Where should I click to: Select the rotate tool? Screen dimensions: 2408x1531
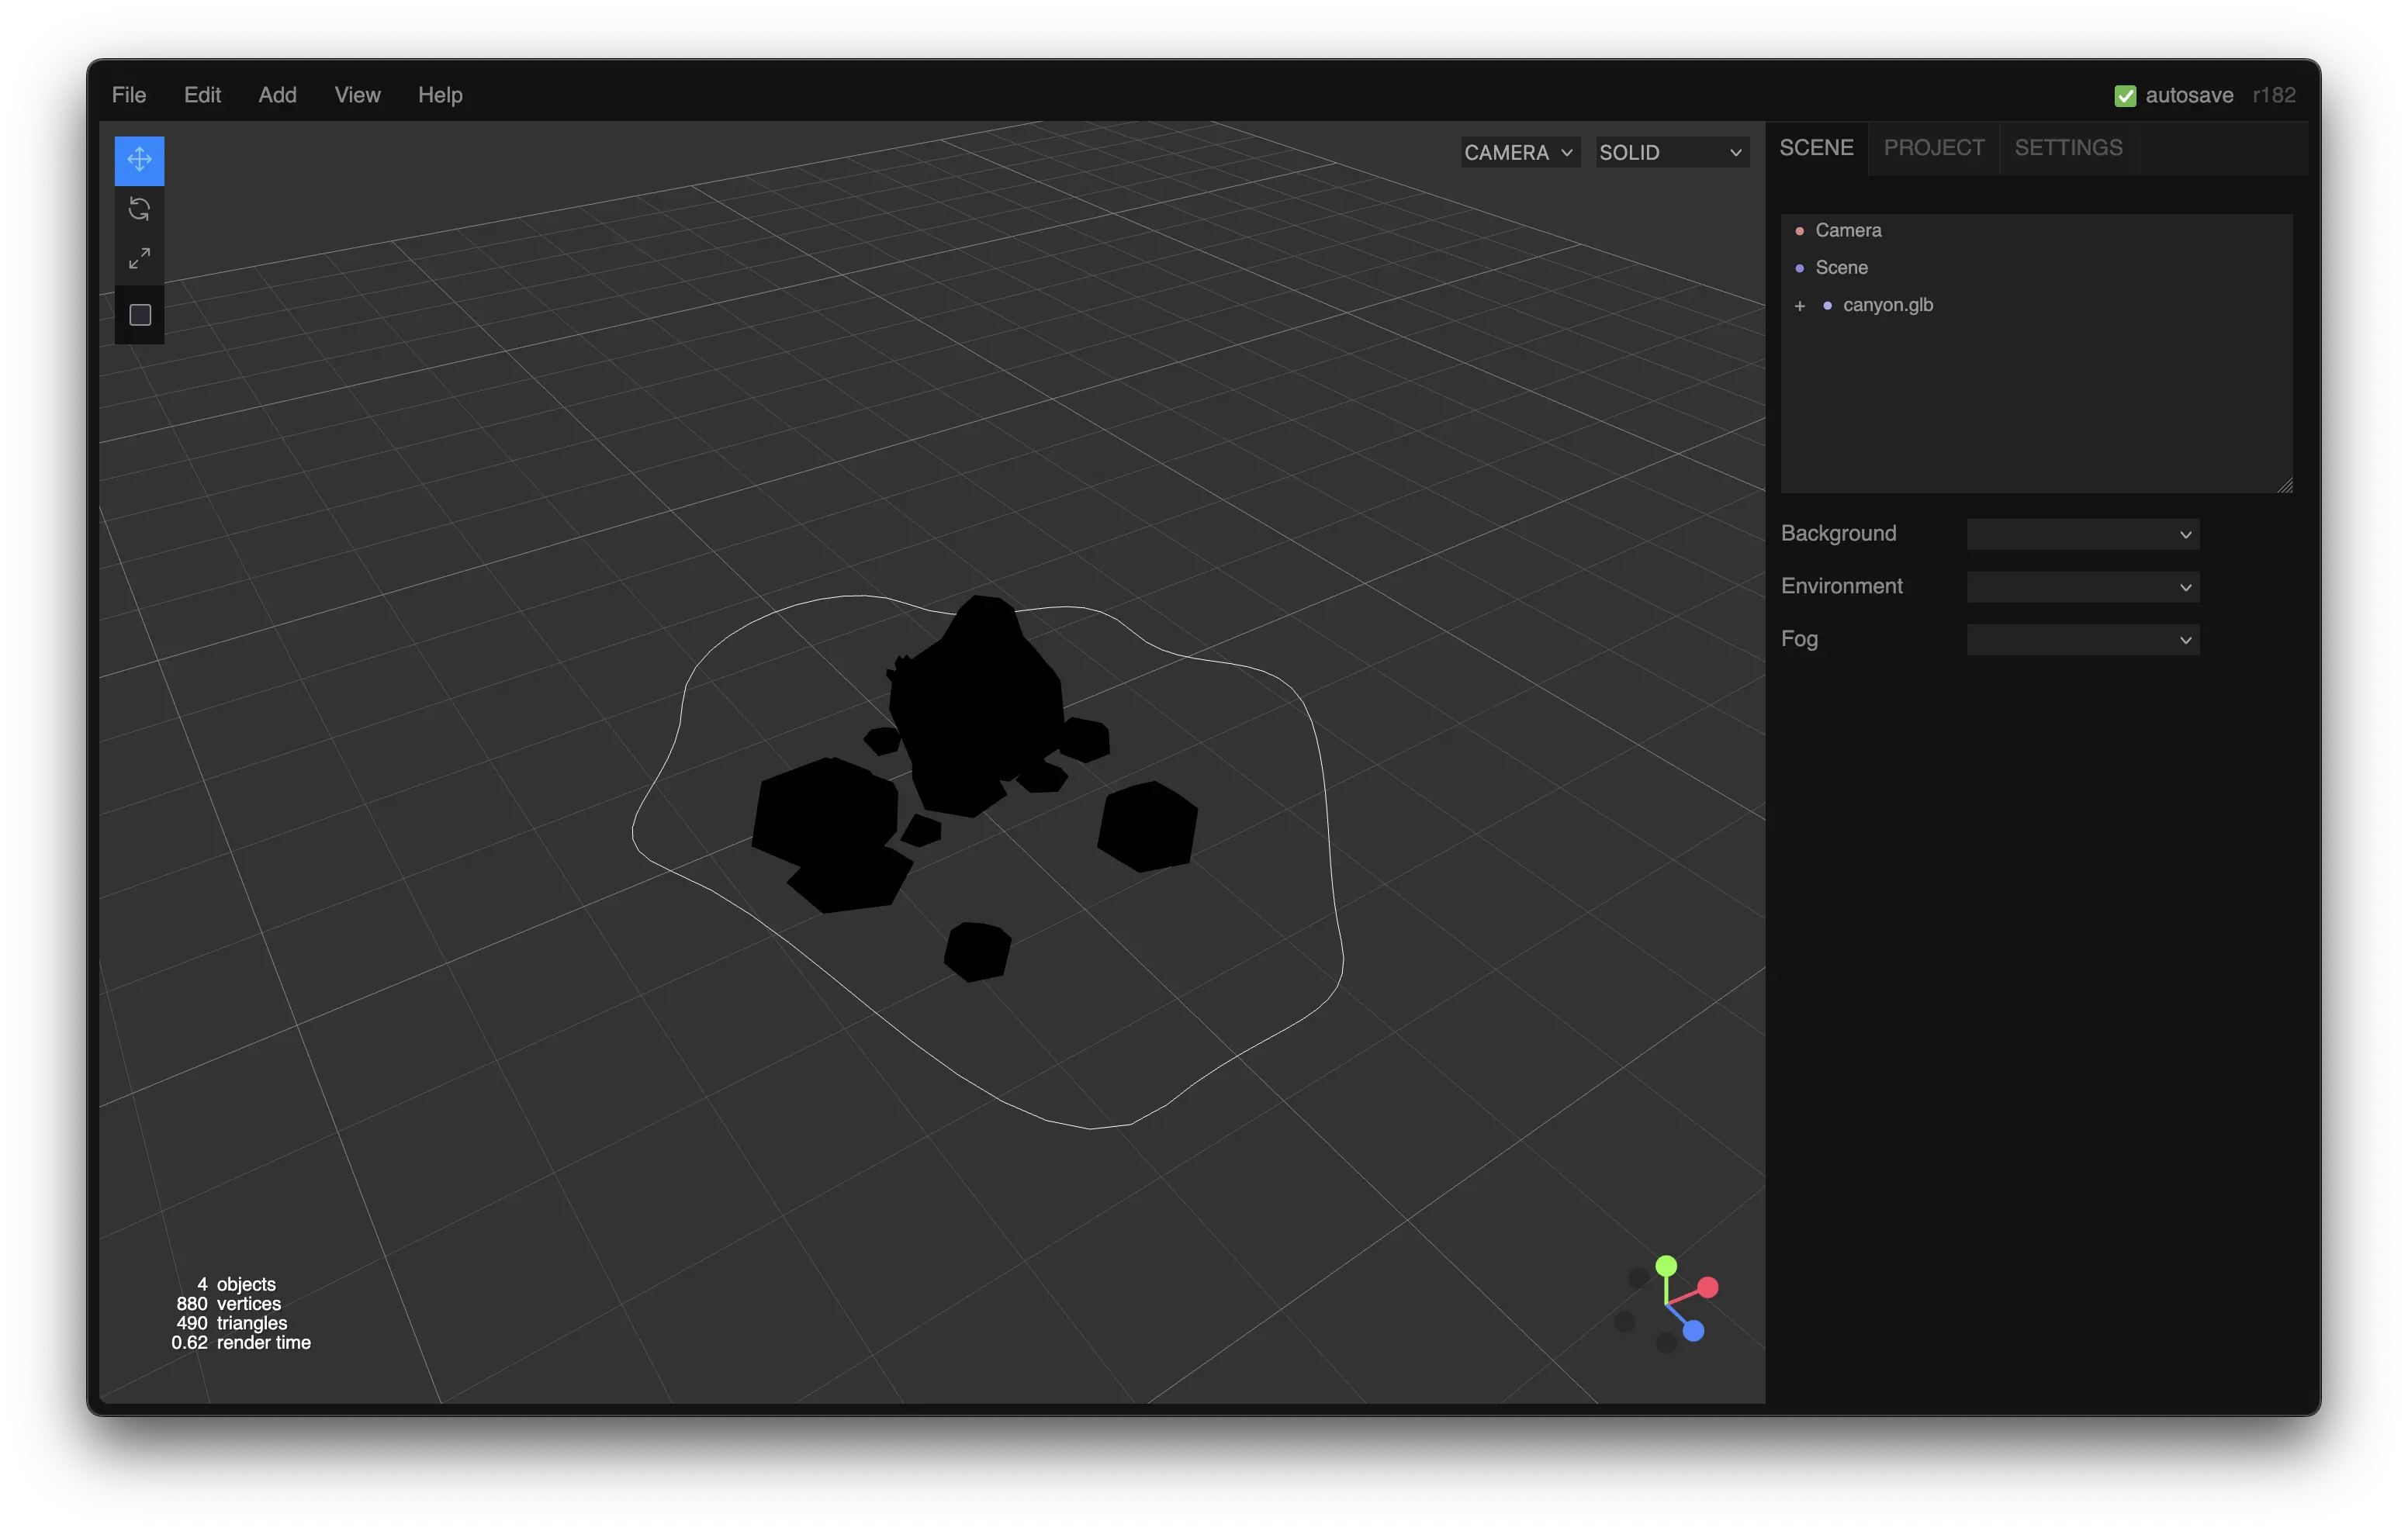[x=139, y=209]
